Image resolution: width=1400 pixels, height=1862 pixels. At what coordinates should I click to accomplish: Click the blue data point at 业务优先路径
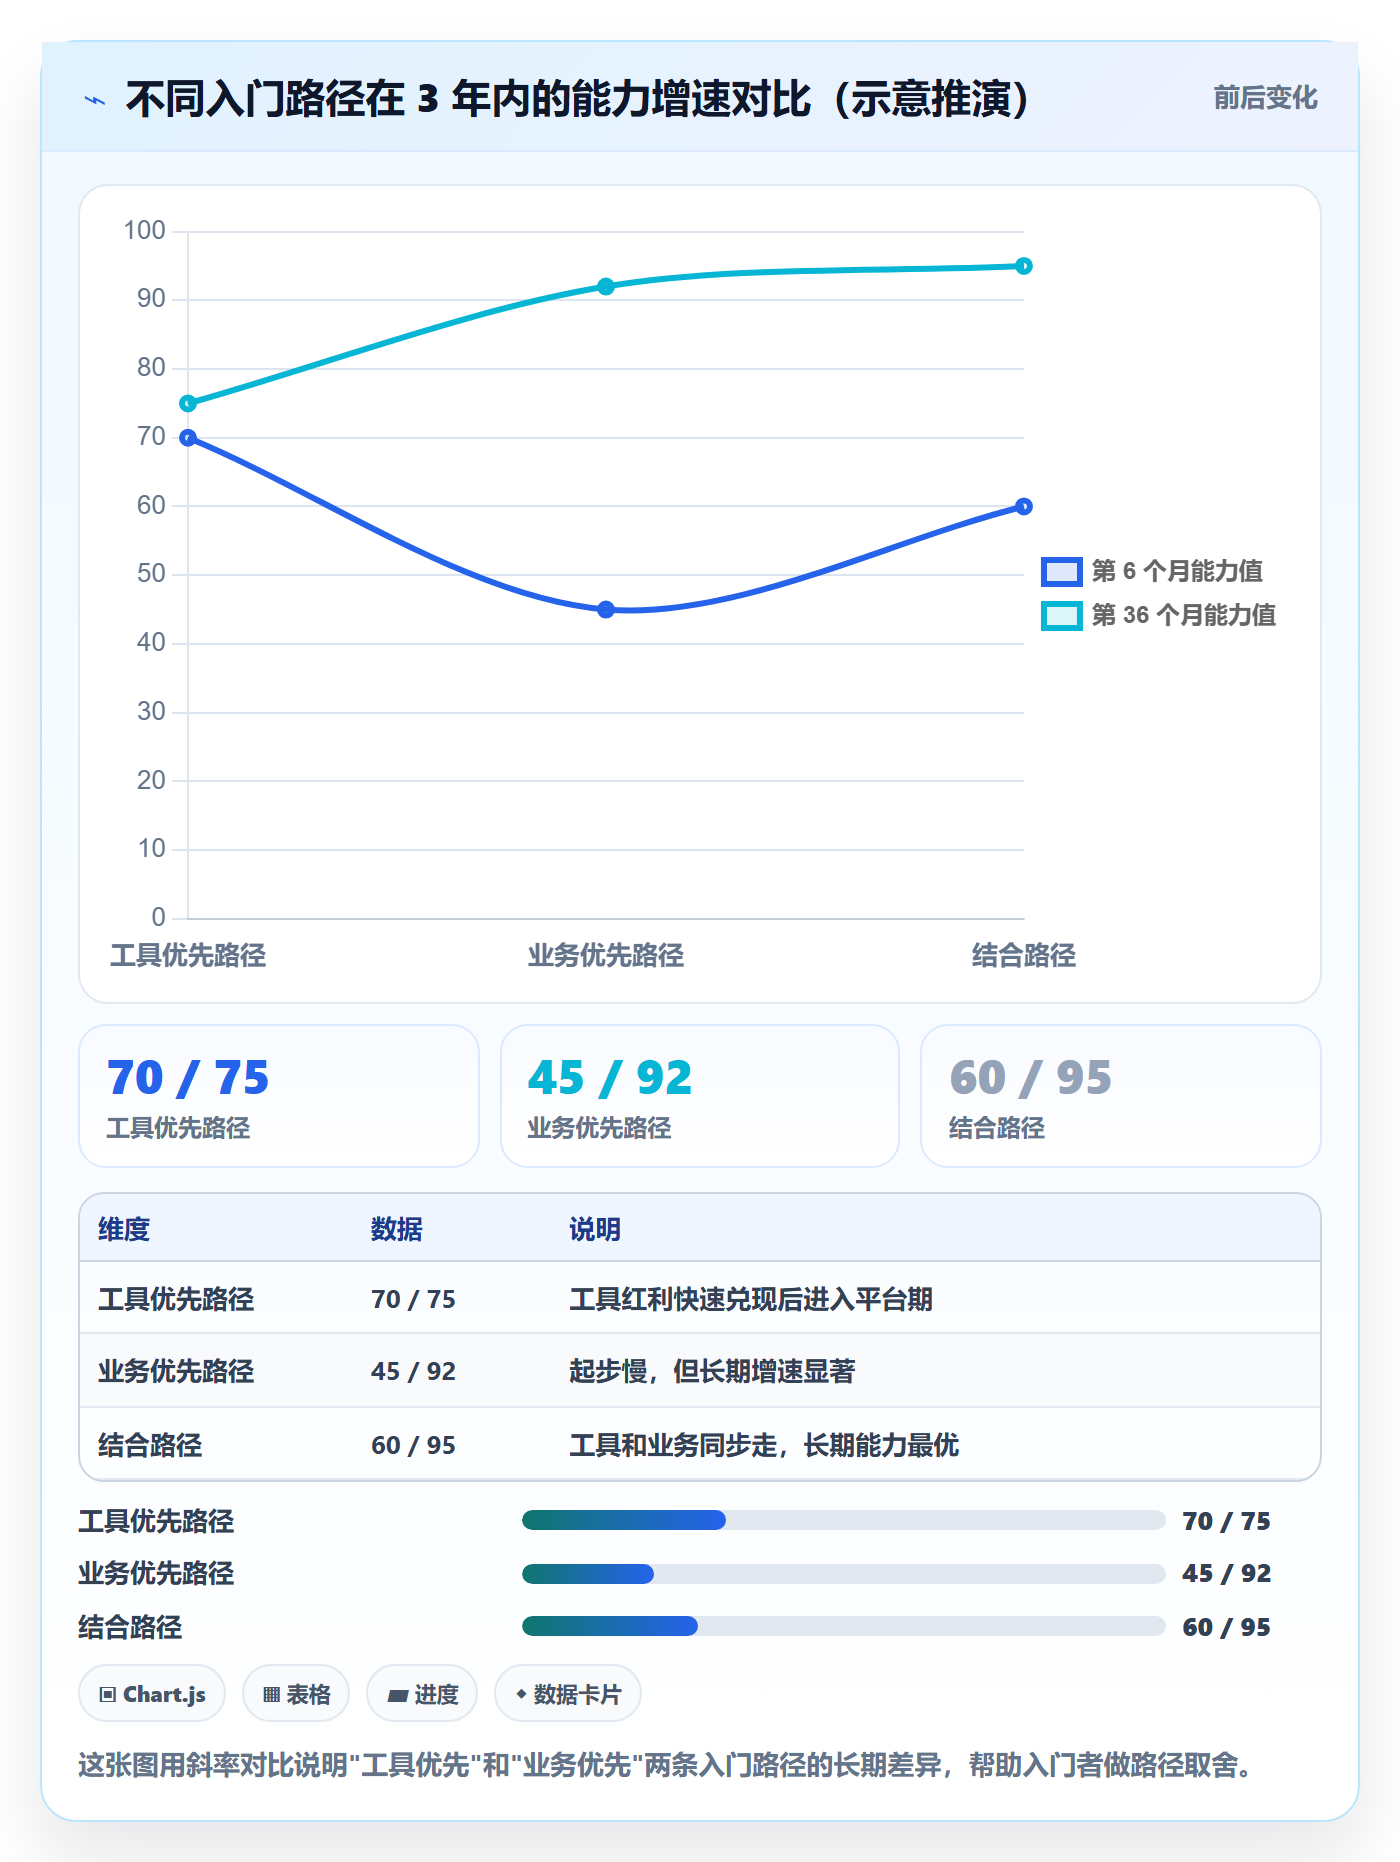606,609
